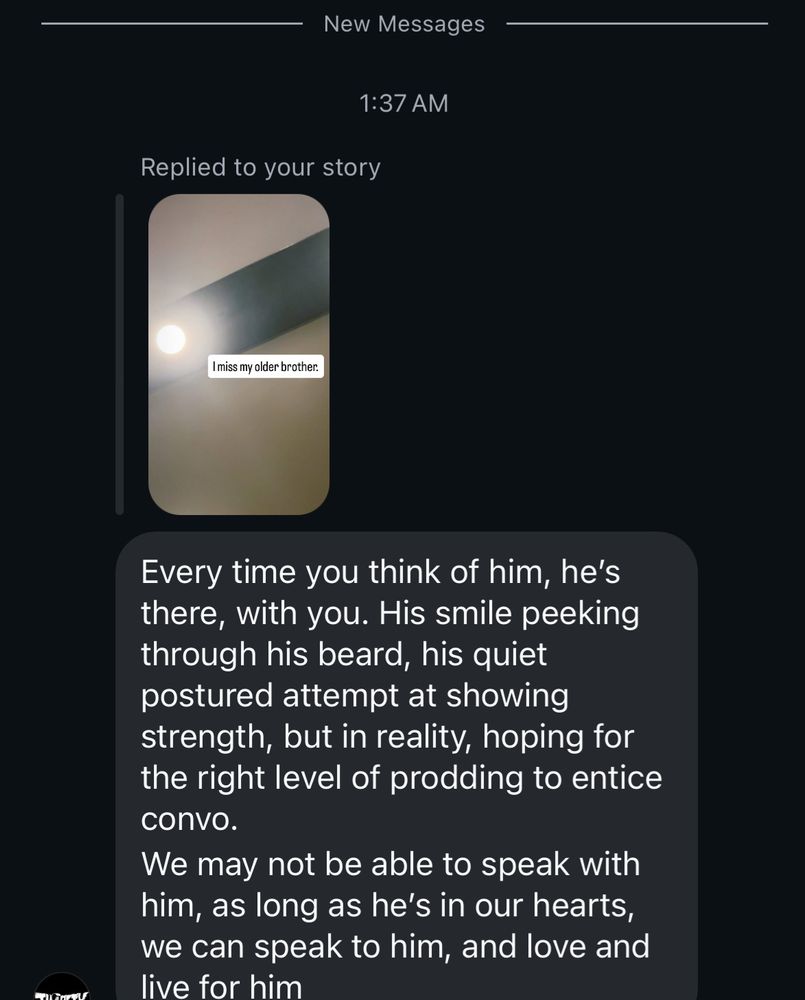
Task: Tap the sender's profile avatar
Action: point(61,988)
